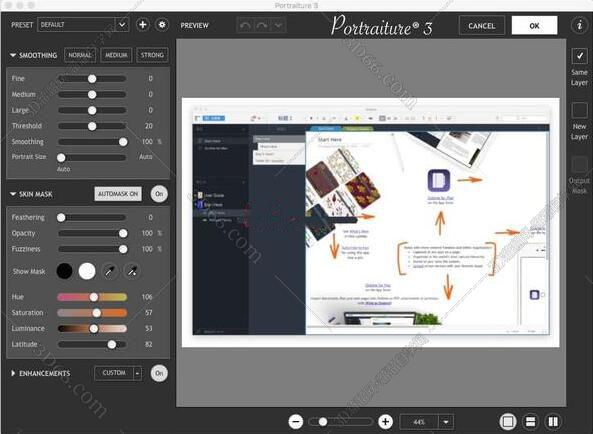The image size is (593, 434).
Task: Enable New Layer checkbox
Action: click(579, 110)
